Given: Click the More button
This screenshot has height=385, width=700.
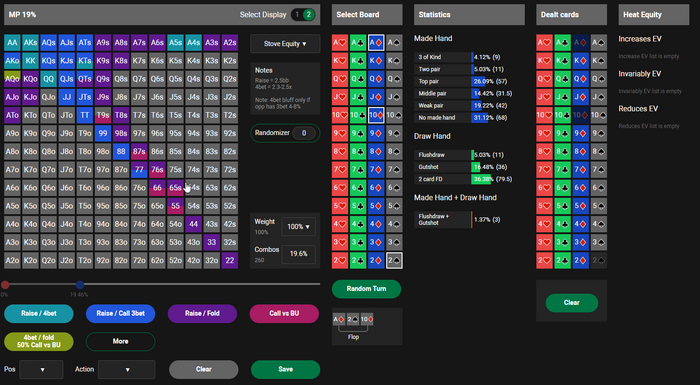Looking at the screenshot, I should pyautogui.click(x=121, y=341).
